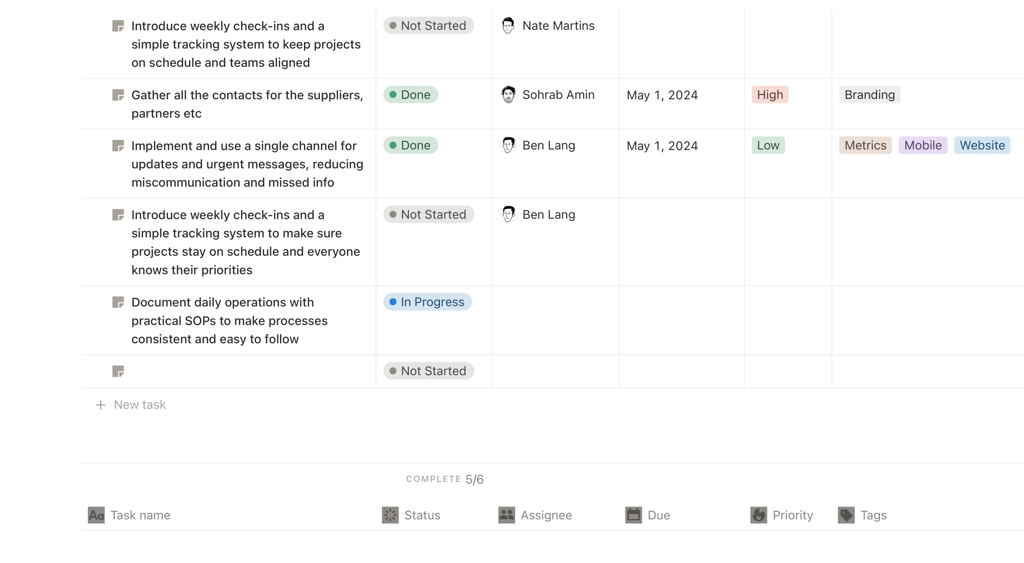Viewport: 1024px width, 563px height.
Task: Click the Branding tag
Action: click(869, 95)
